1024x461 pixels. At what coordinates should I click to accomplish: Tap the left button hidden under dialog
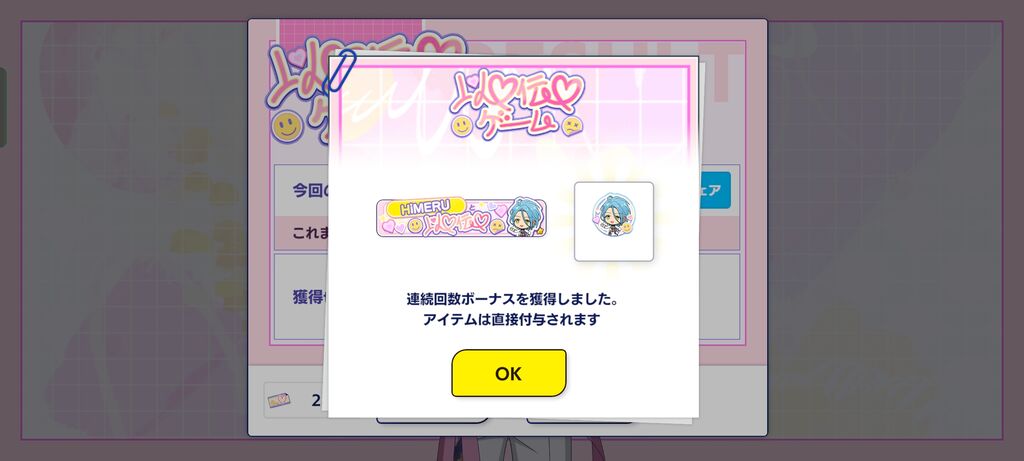[432, 421]
